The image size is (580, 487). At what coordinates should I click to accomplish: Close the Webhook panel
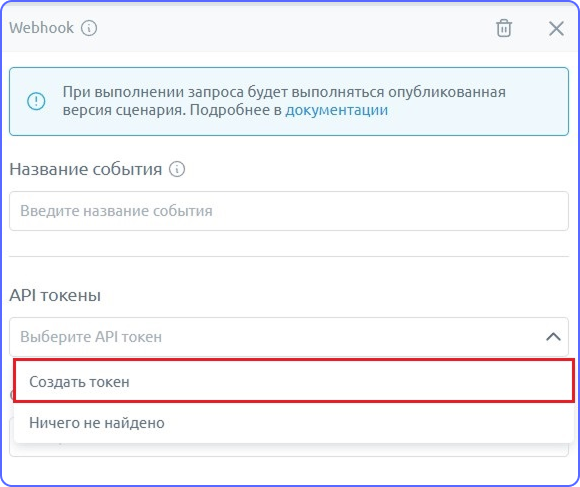click(556, 28)
